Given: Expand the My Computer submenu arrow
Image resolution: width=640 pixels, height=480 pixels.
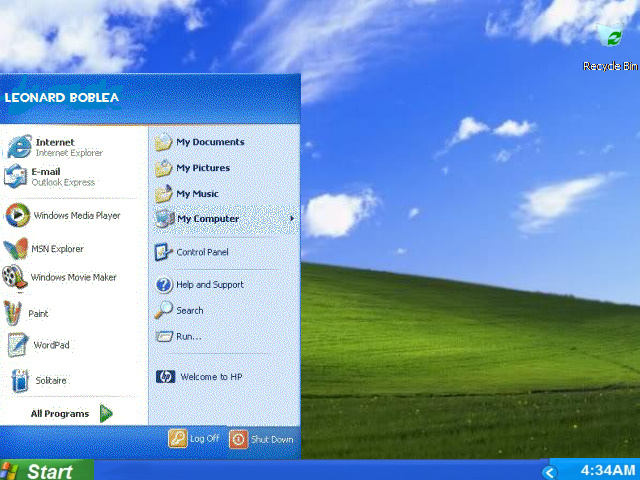Looking at the screenshot, I should (x=291, y=218).
